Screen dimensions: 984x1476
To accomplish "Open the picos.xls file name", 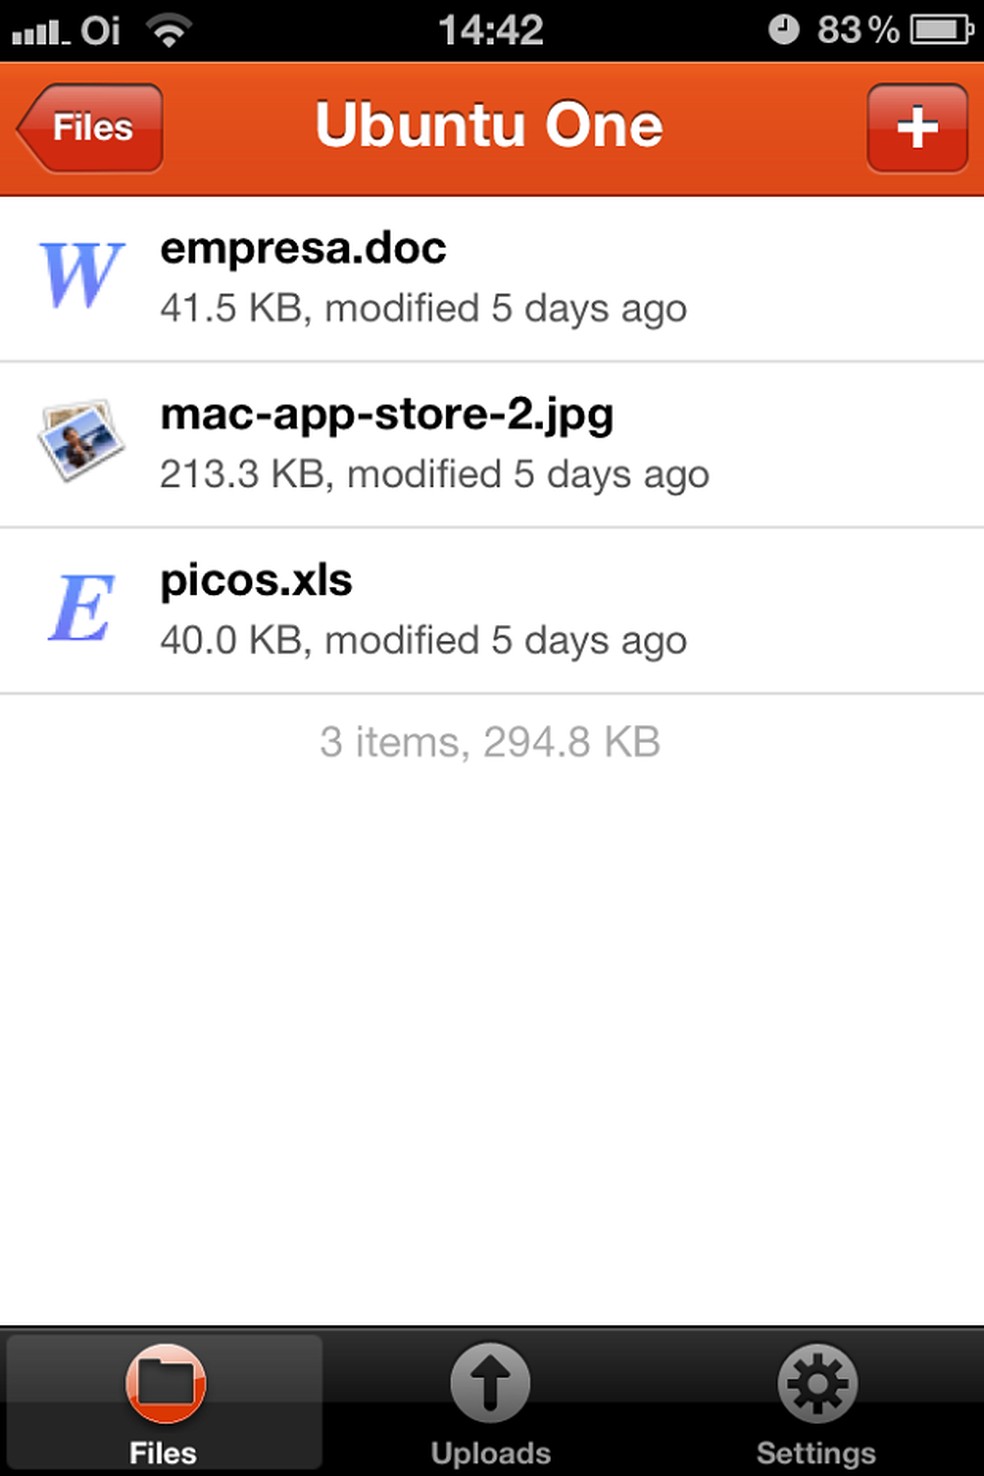I will click(x=256, y=580).
